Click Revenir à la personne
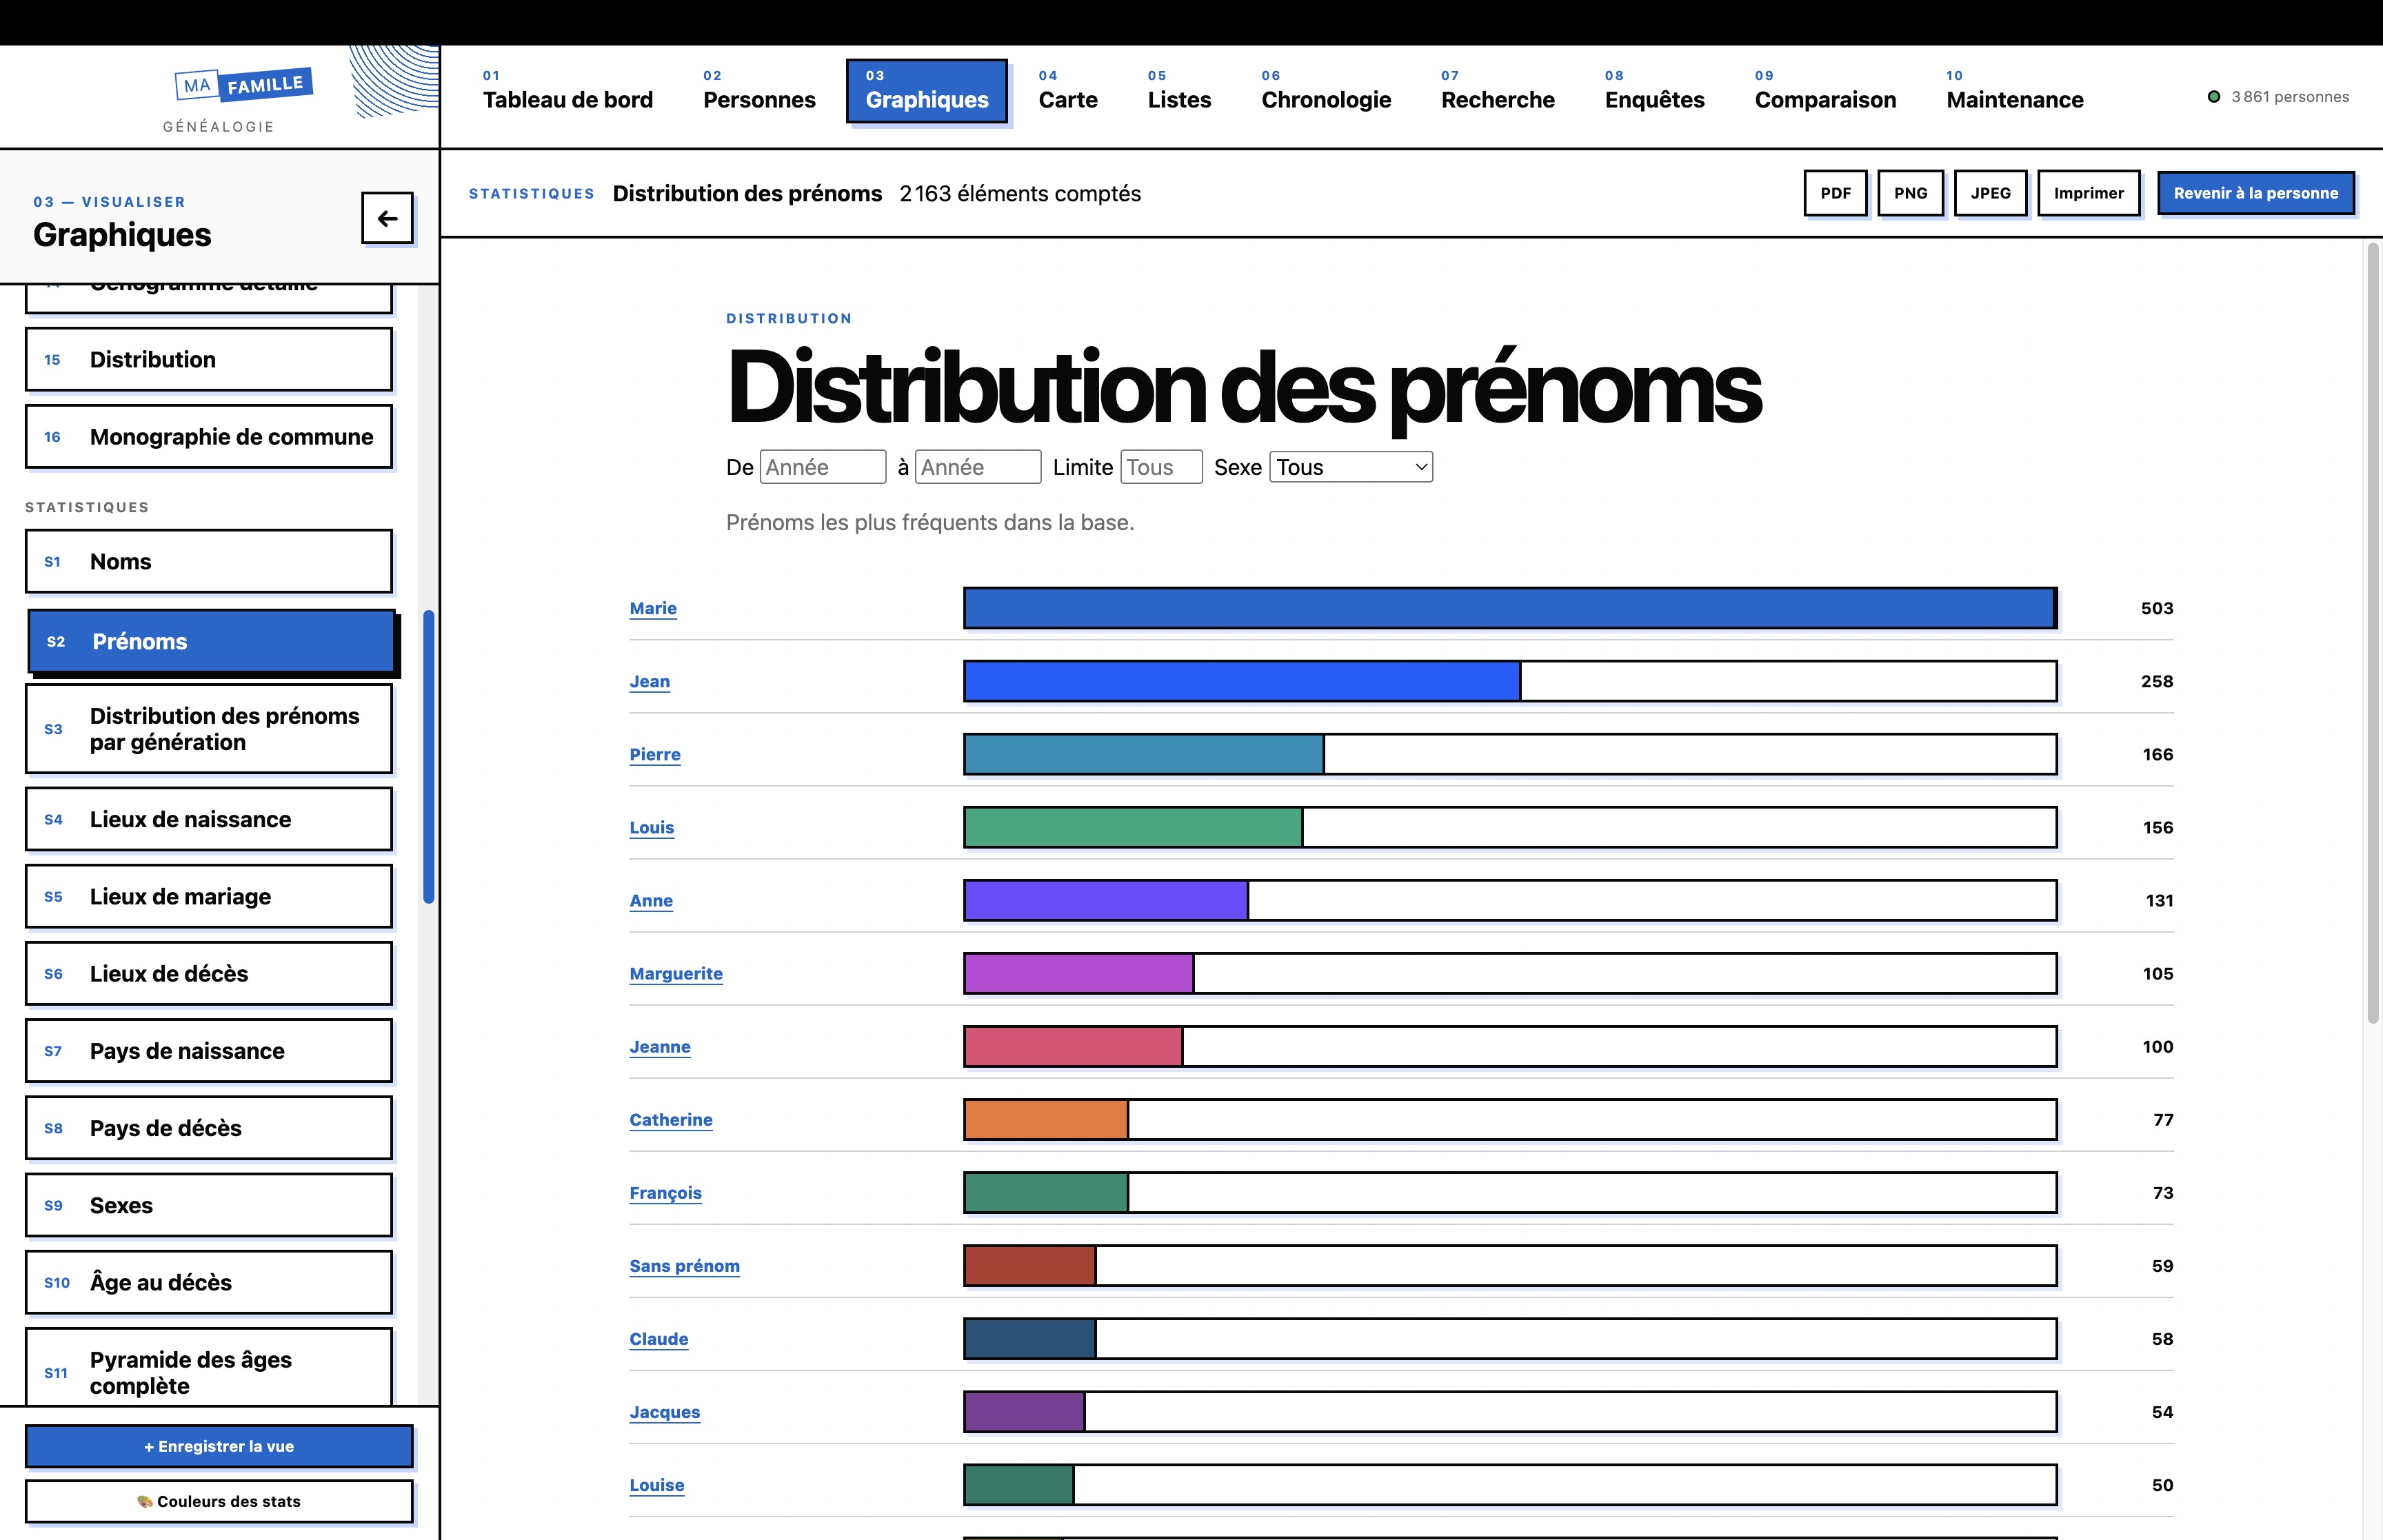2383x1540 pixels. pyautogui.click(x=2255, y=193)
